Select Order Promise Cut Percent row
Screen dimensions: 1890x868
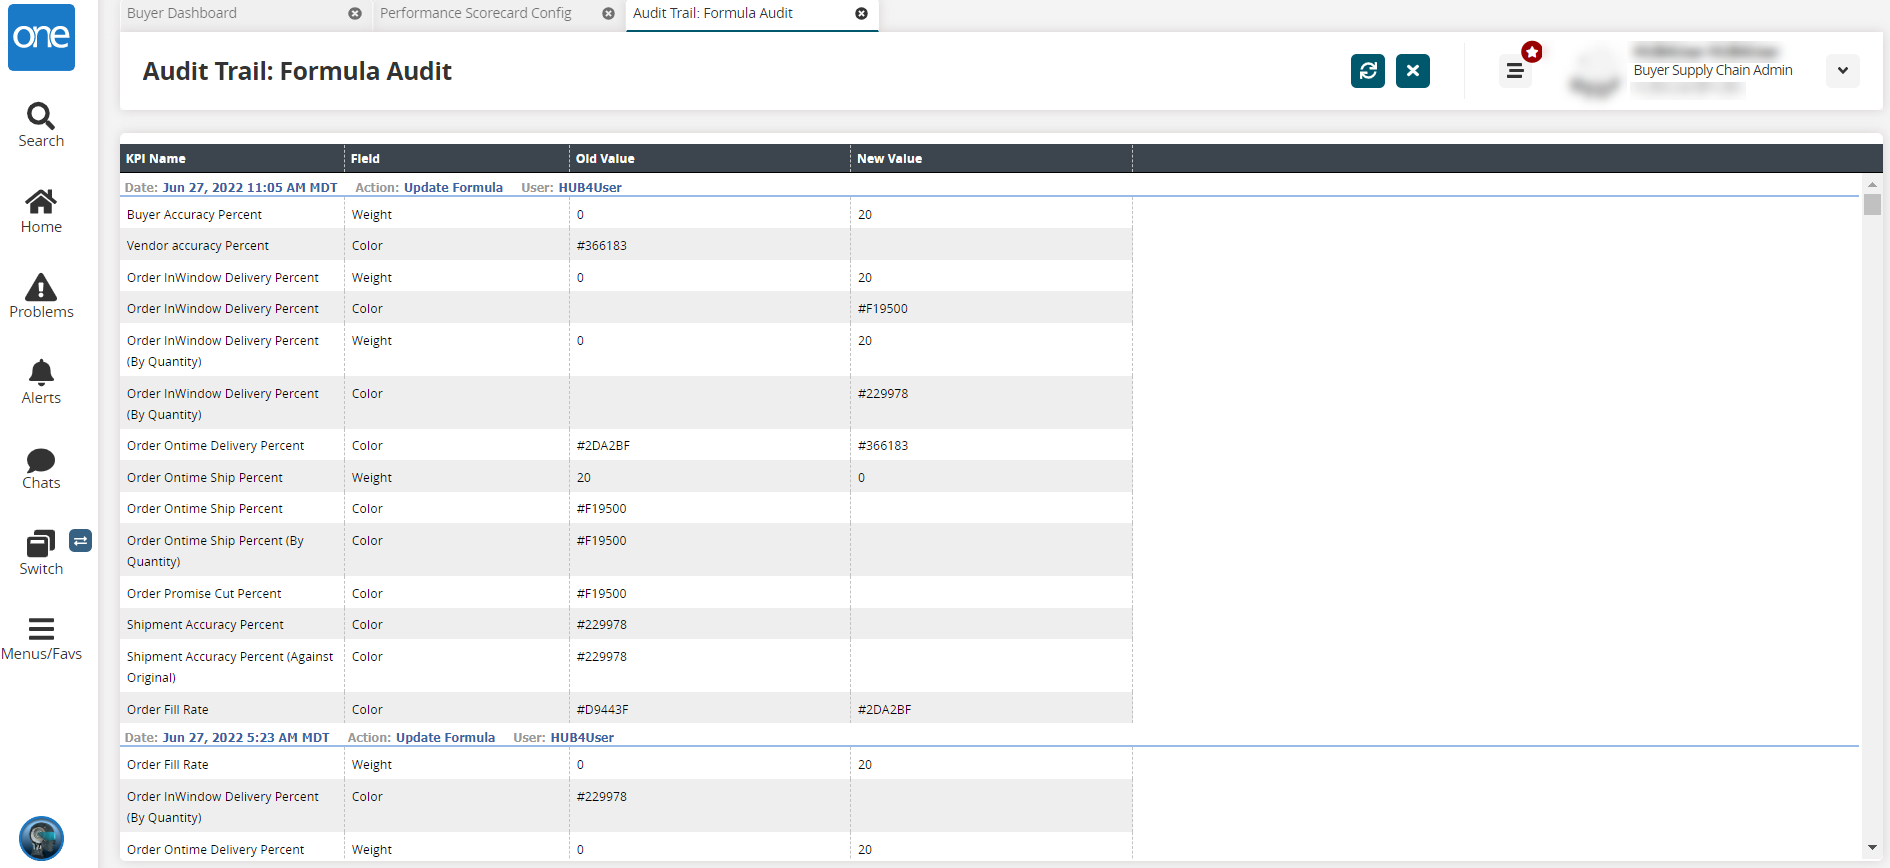point(626,593)
